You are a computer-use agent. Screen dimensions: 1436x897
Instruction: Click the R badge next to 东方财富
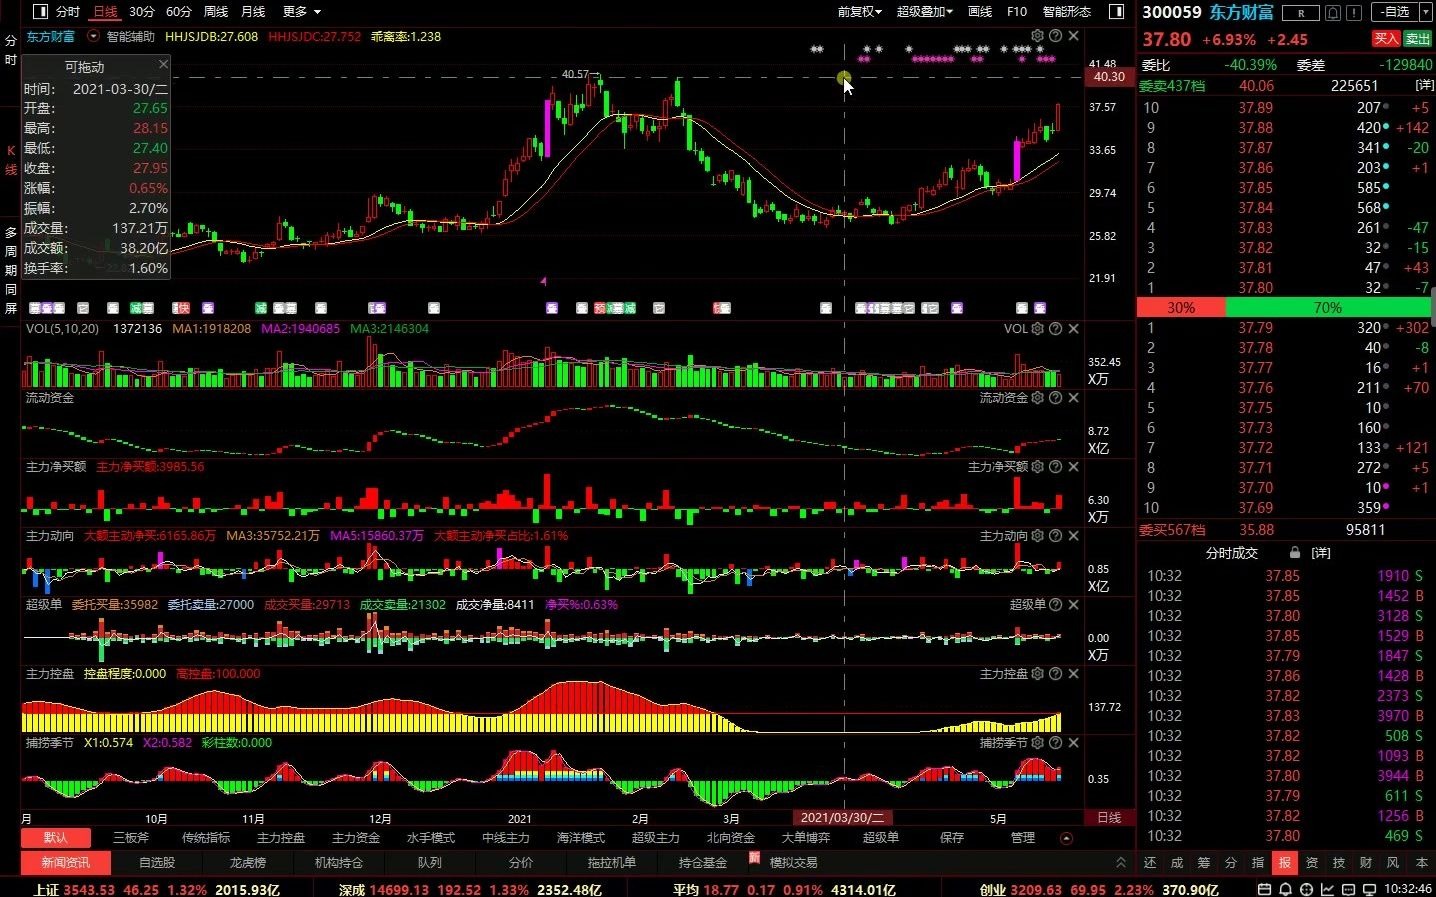[1301, 13]
